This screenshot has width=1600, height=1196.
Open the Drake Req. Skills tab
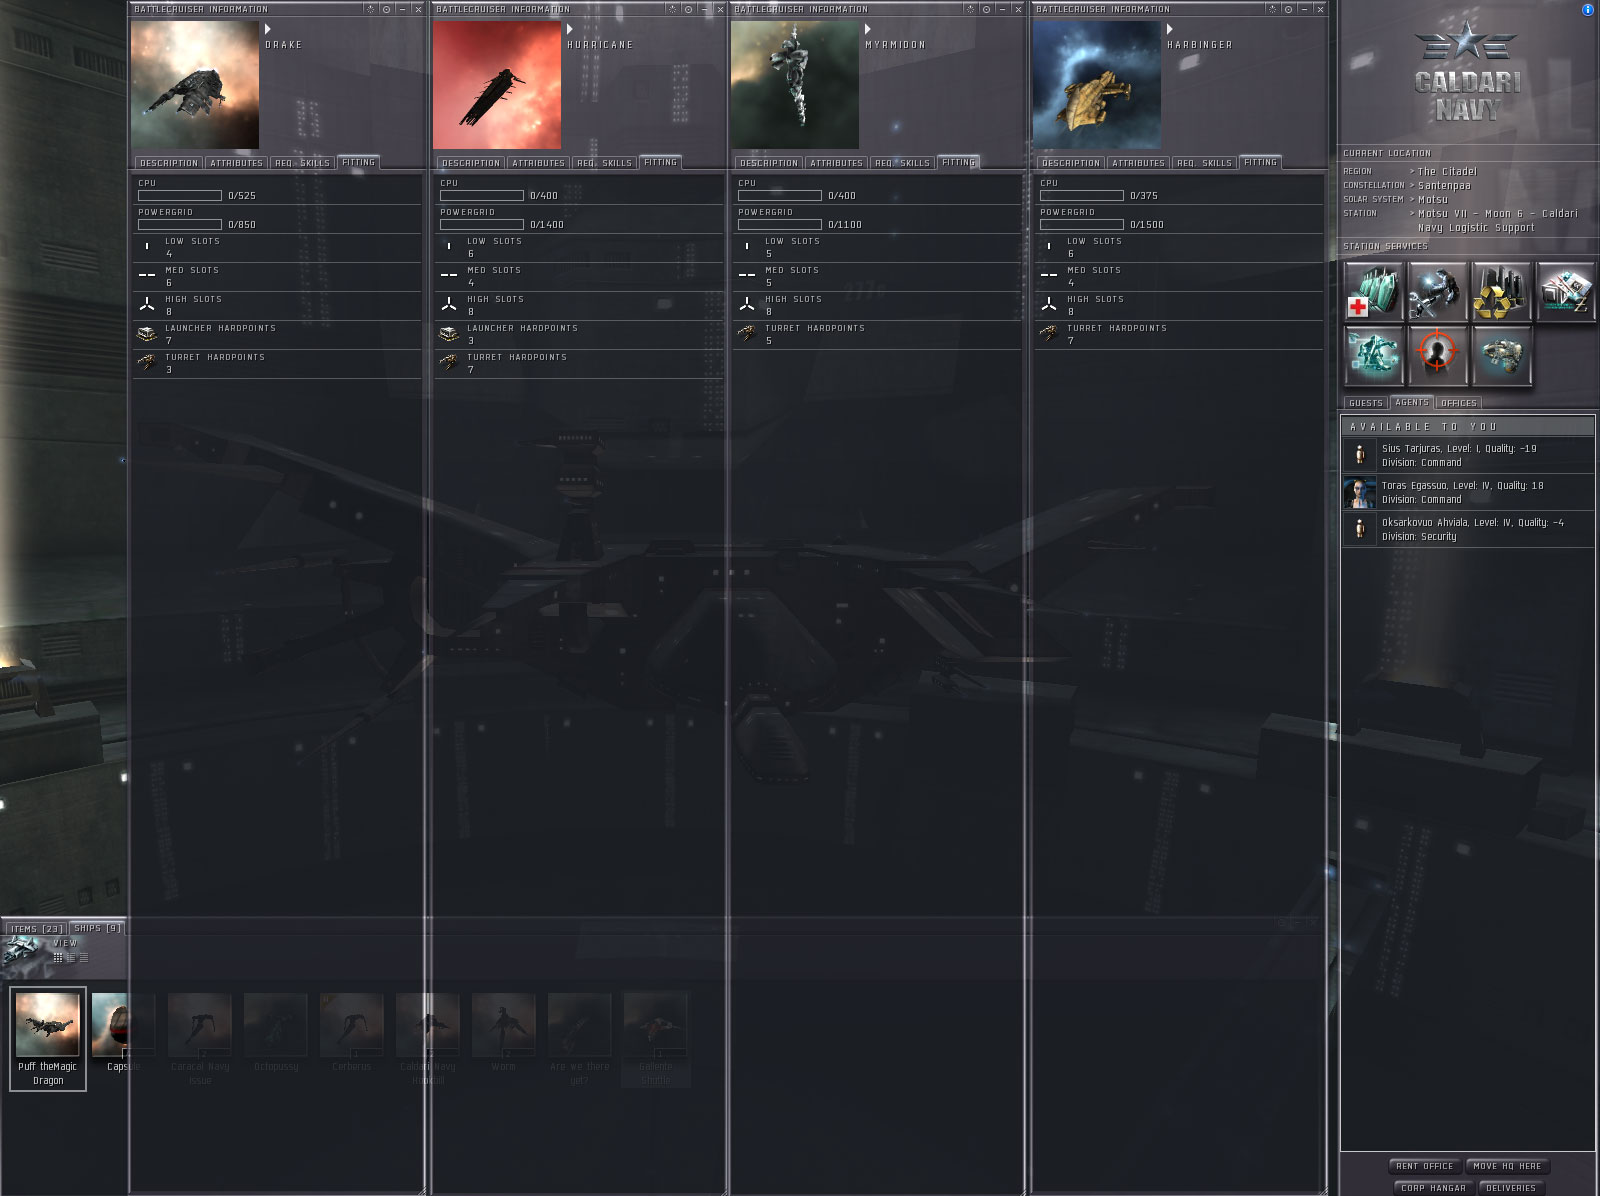[303, 163]
